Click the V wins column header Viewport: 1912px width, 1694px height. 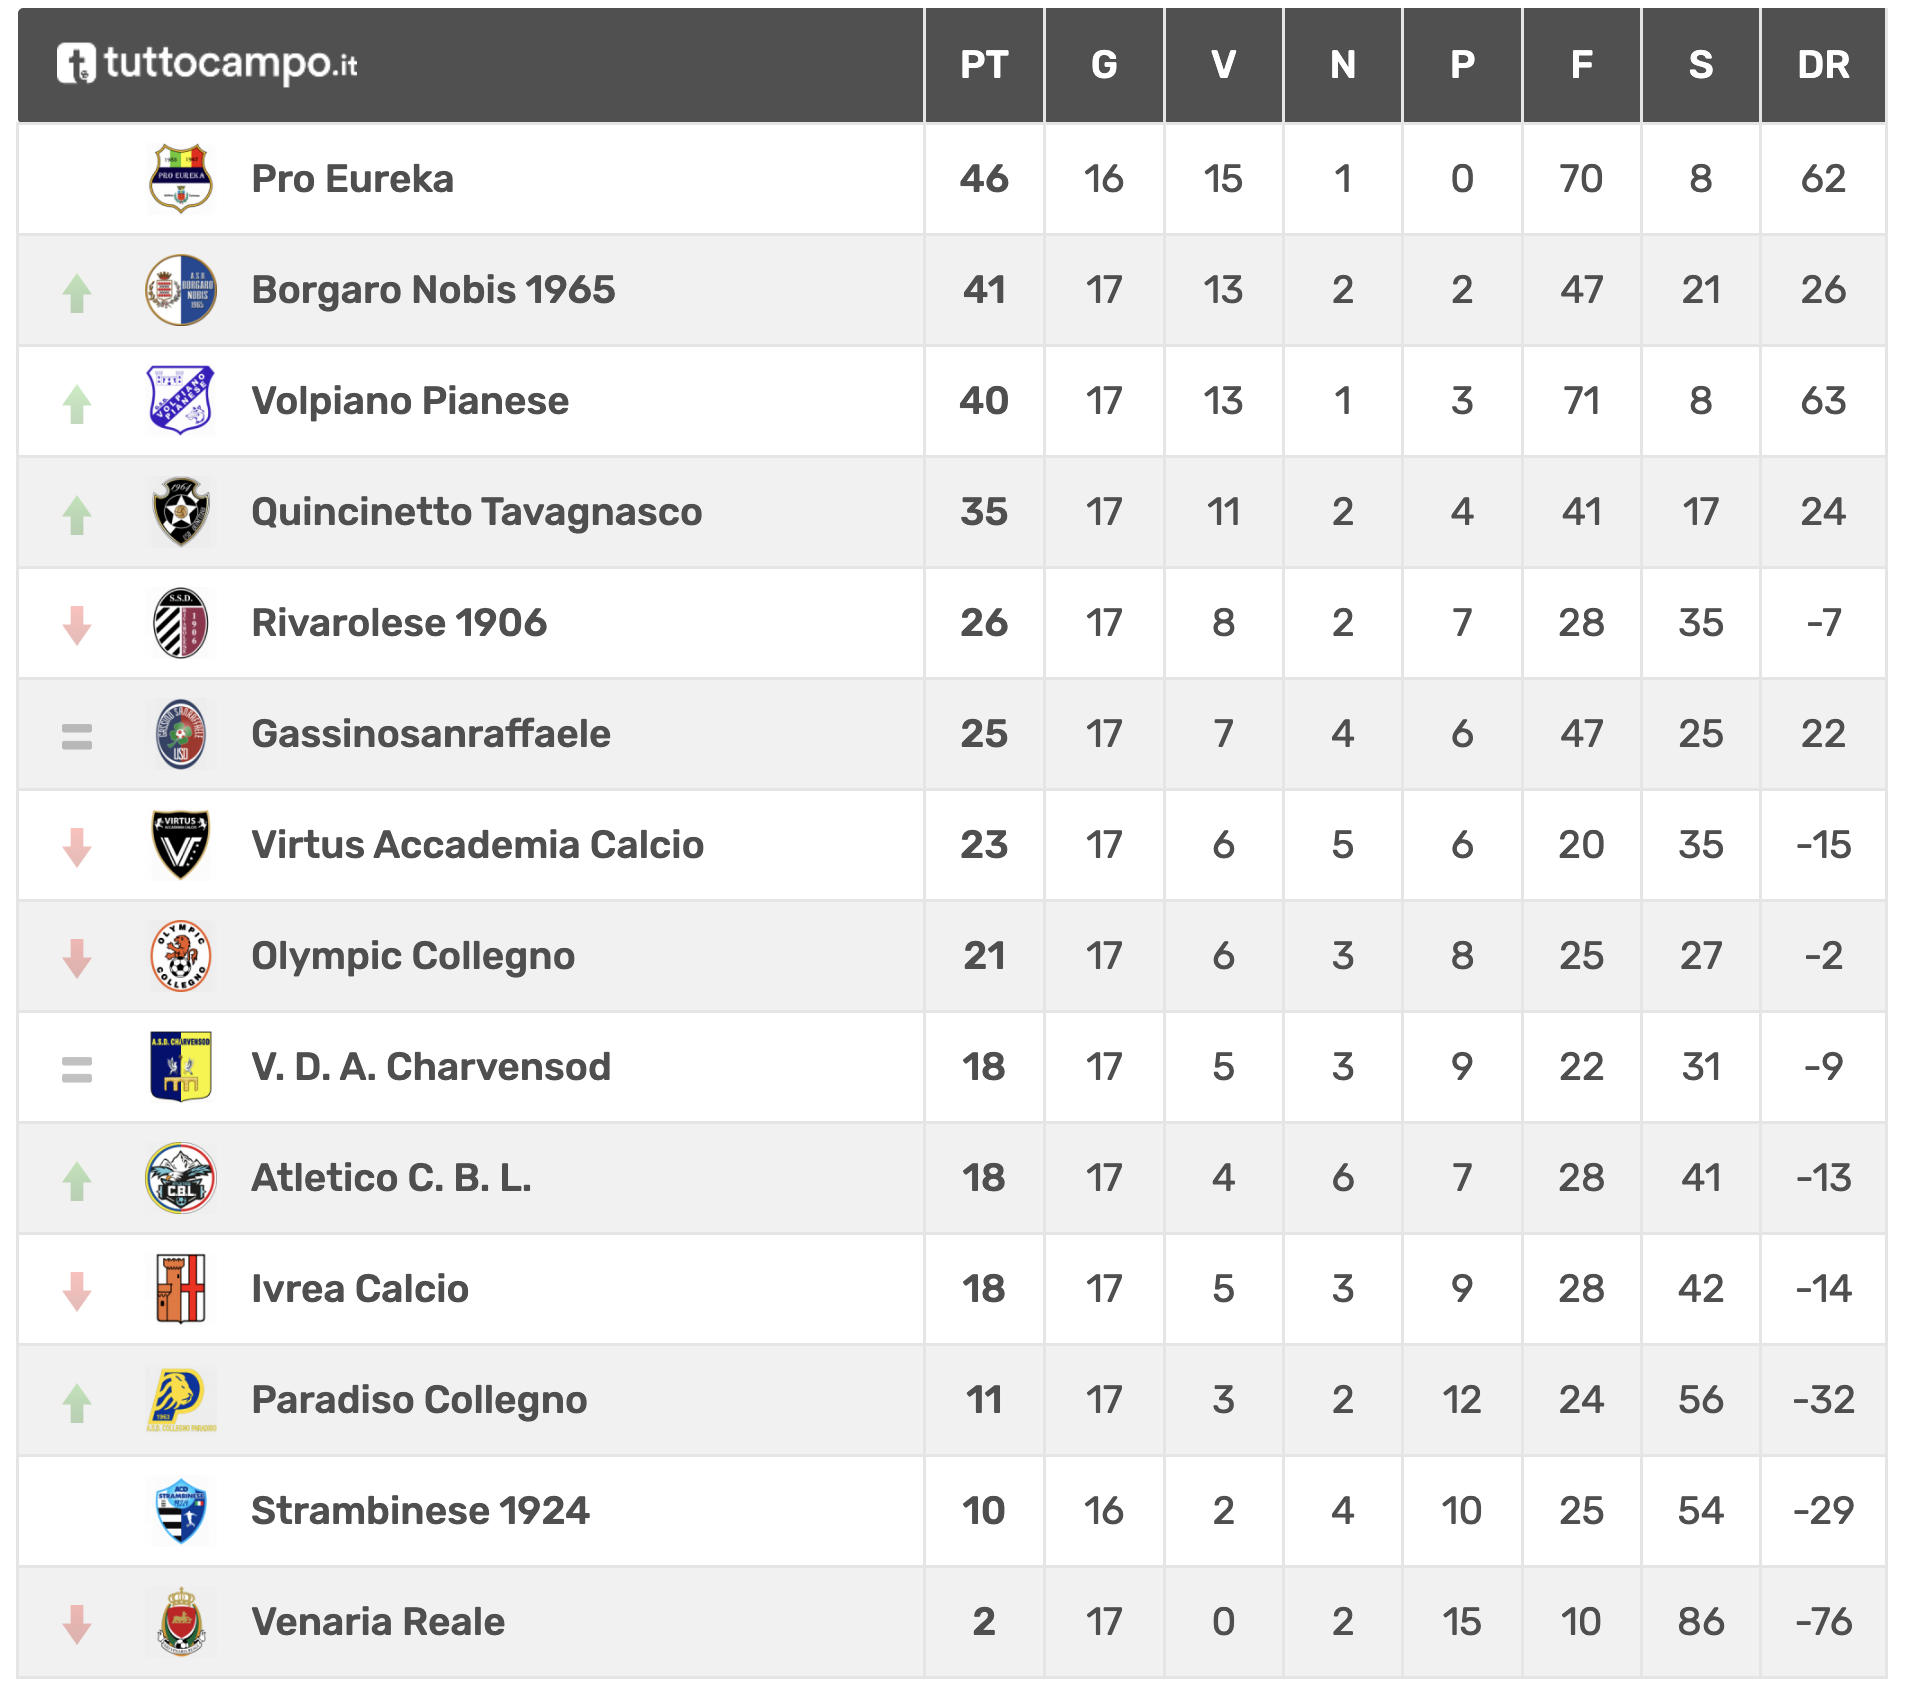coord(1223,65)
